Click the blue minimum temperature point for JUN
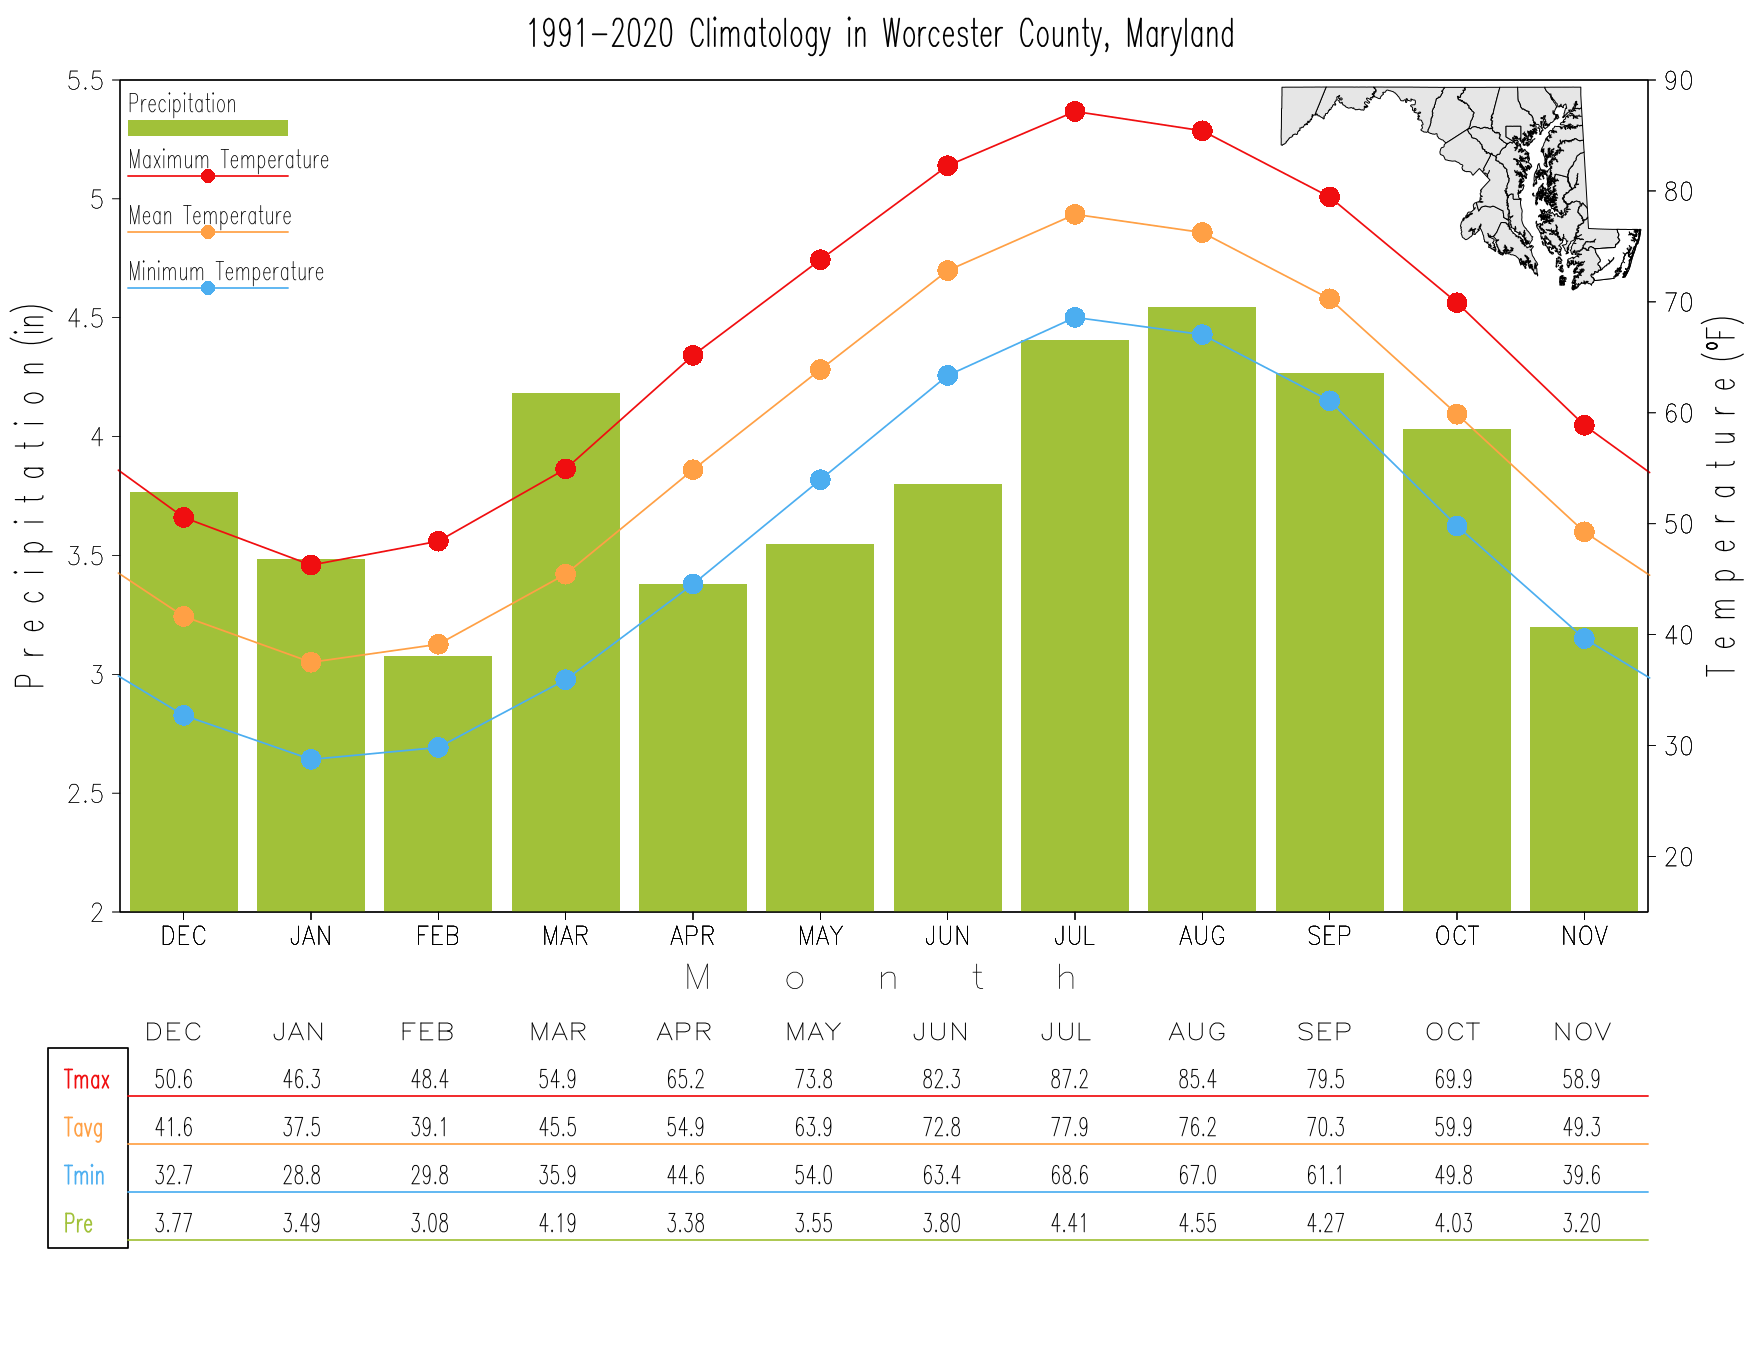The width and height of the screenshot is (1760, 1360). [948, 375]
